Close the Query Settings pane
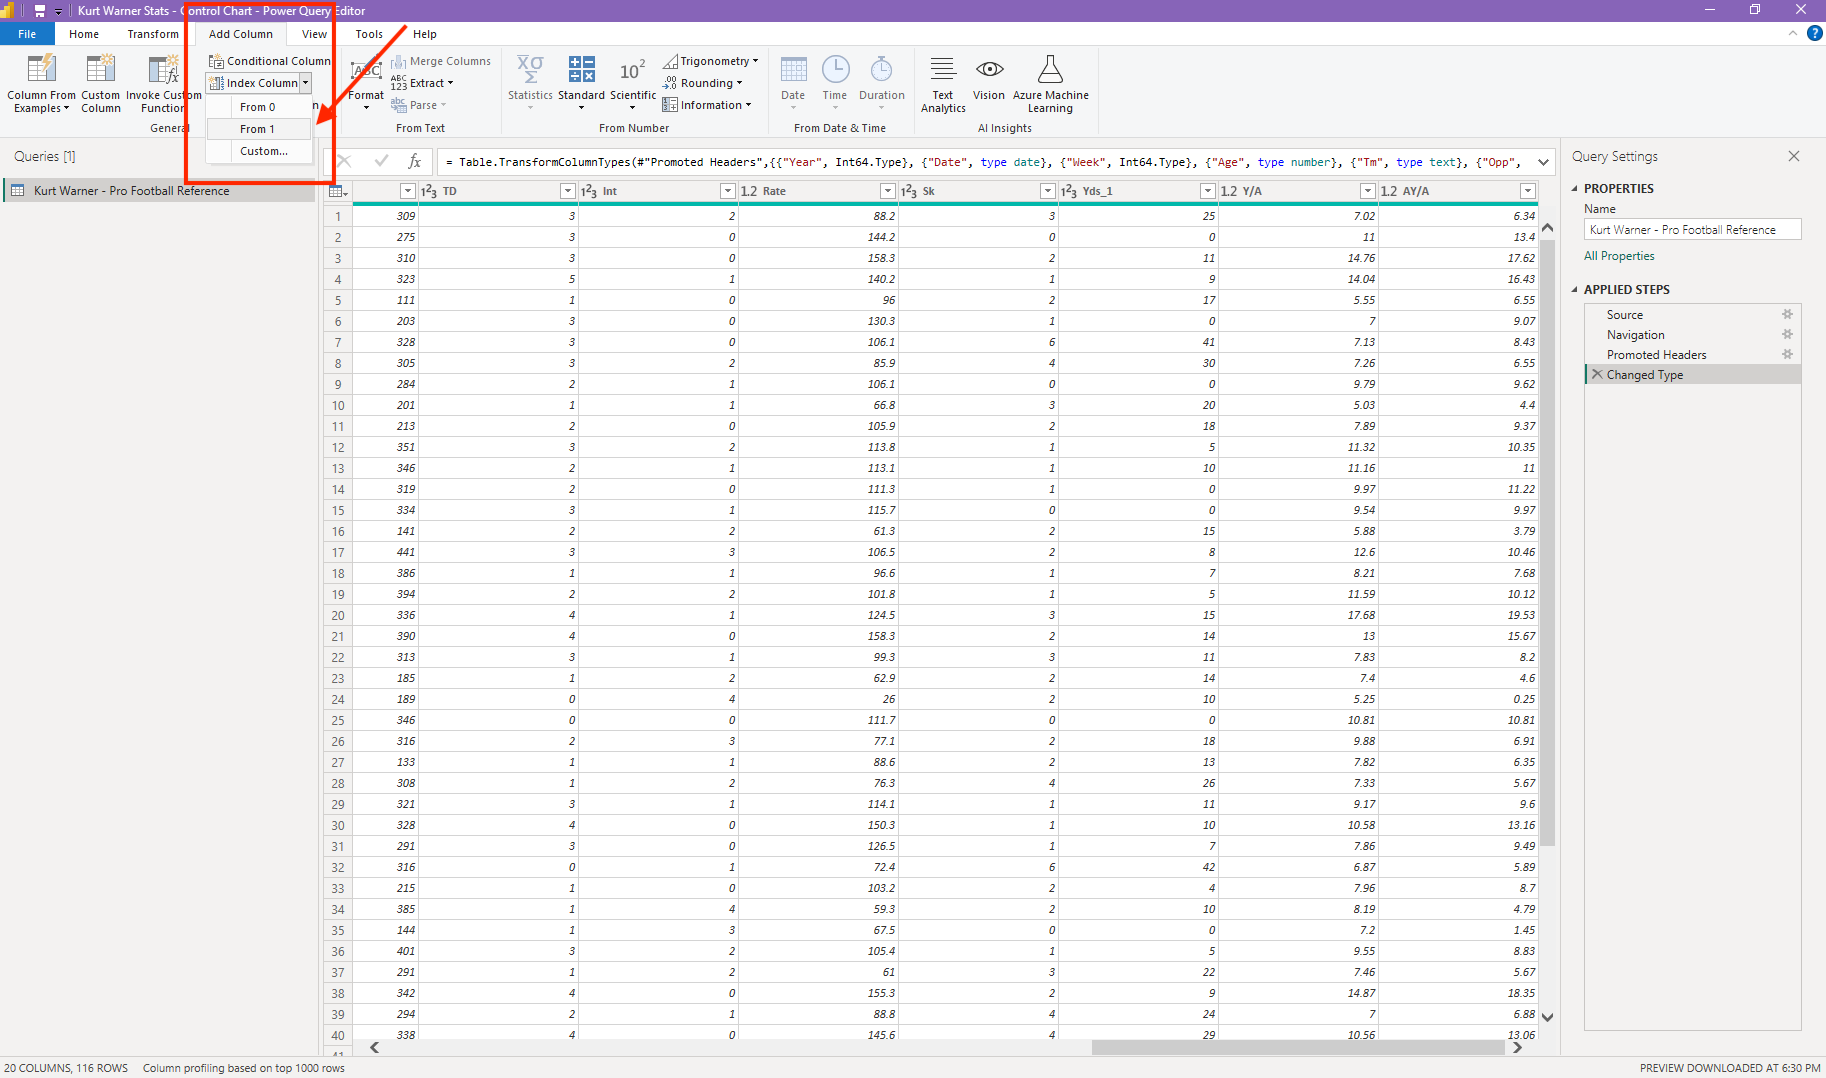 point(1794,156)
